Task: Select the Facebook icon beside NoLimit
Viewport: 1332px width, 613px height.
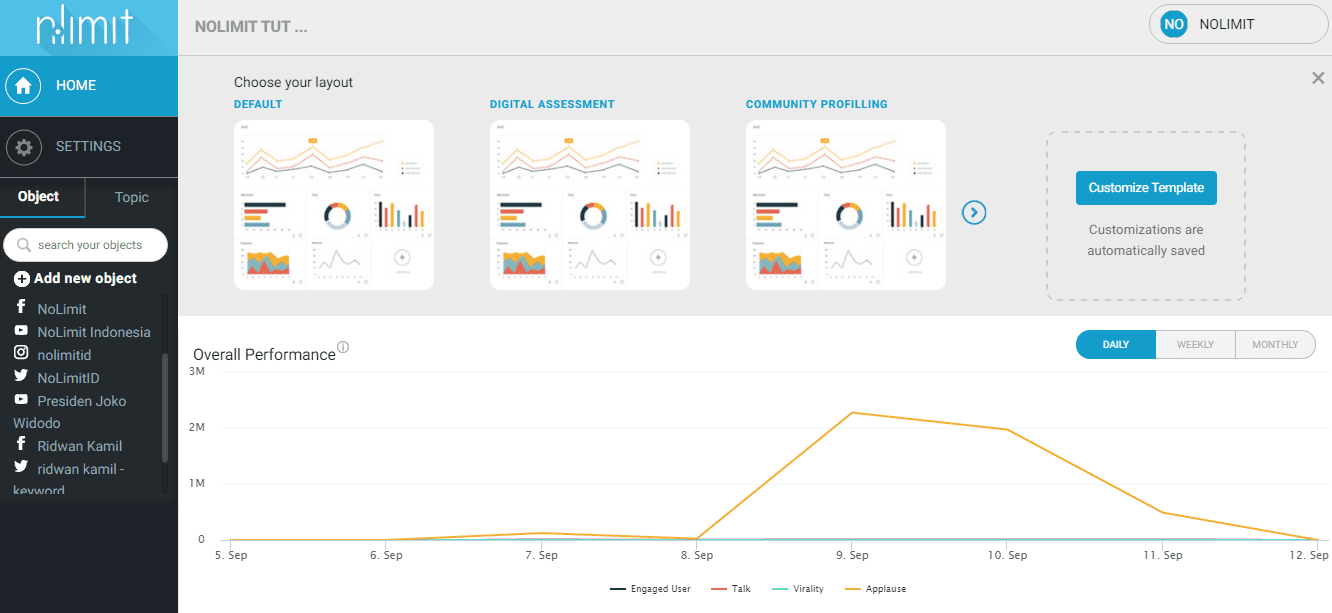Action: [21, 308]
